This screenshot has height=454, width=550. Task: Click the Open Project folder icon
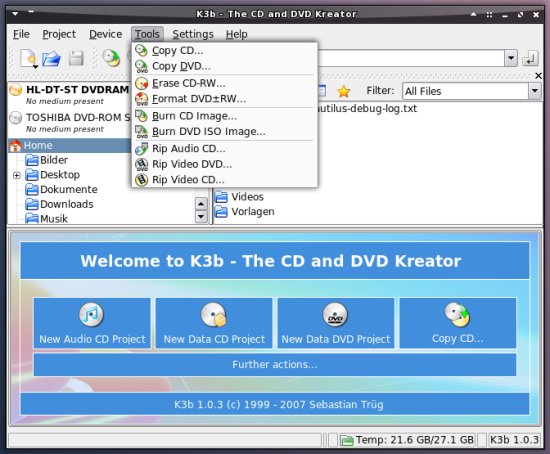click(x=52, y=58)
